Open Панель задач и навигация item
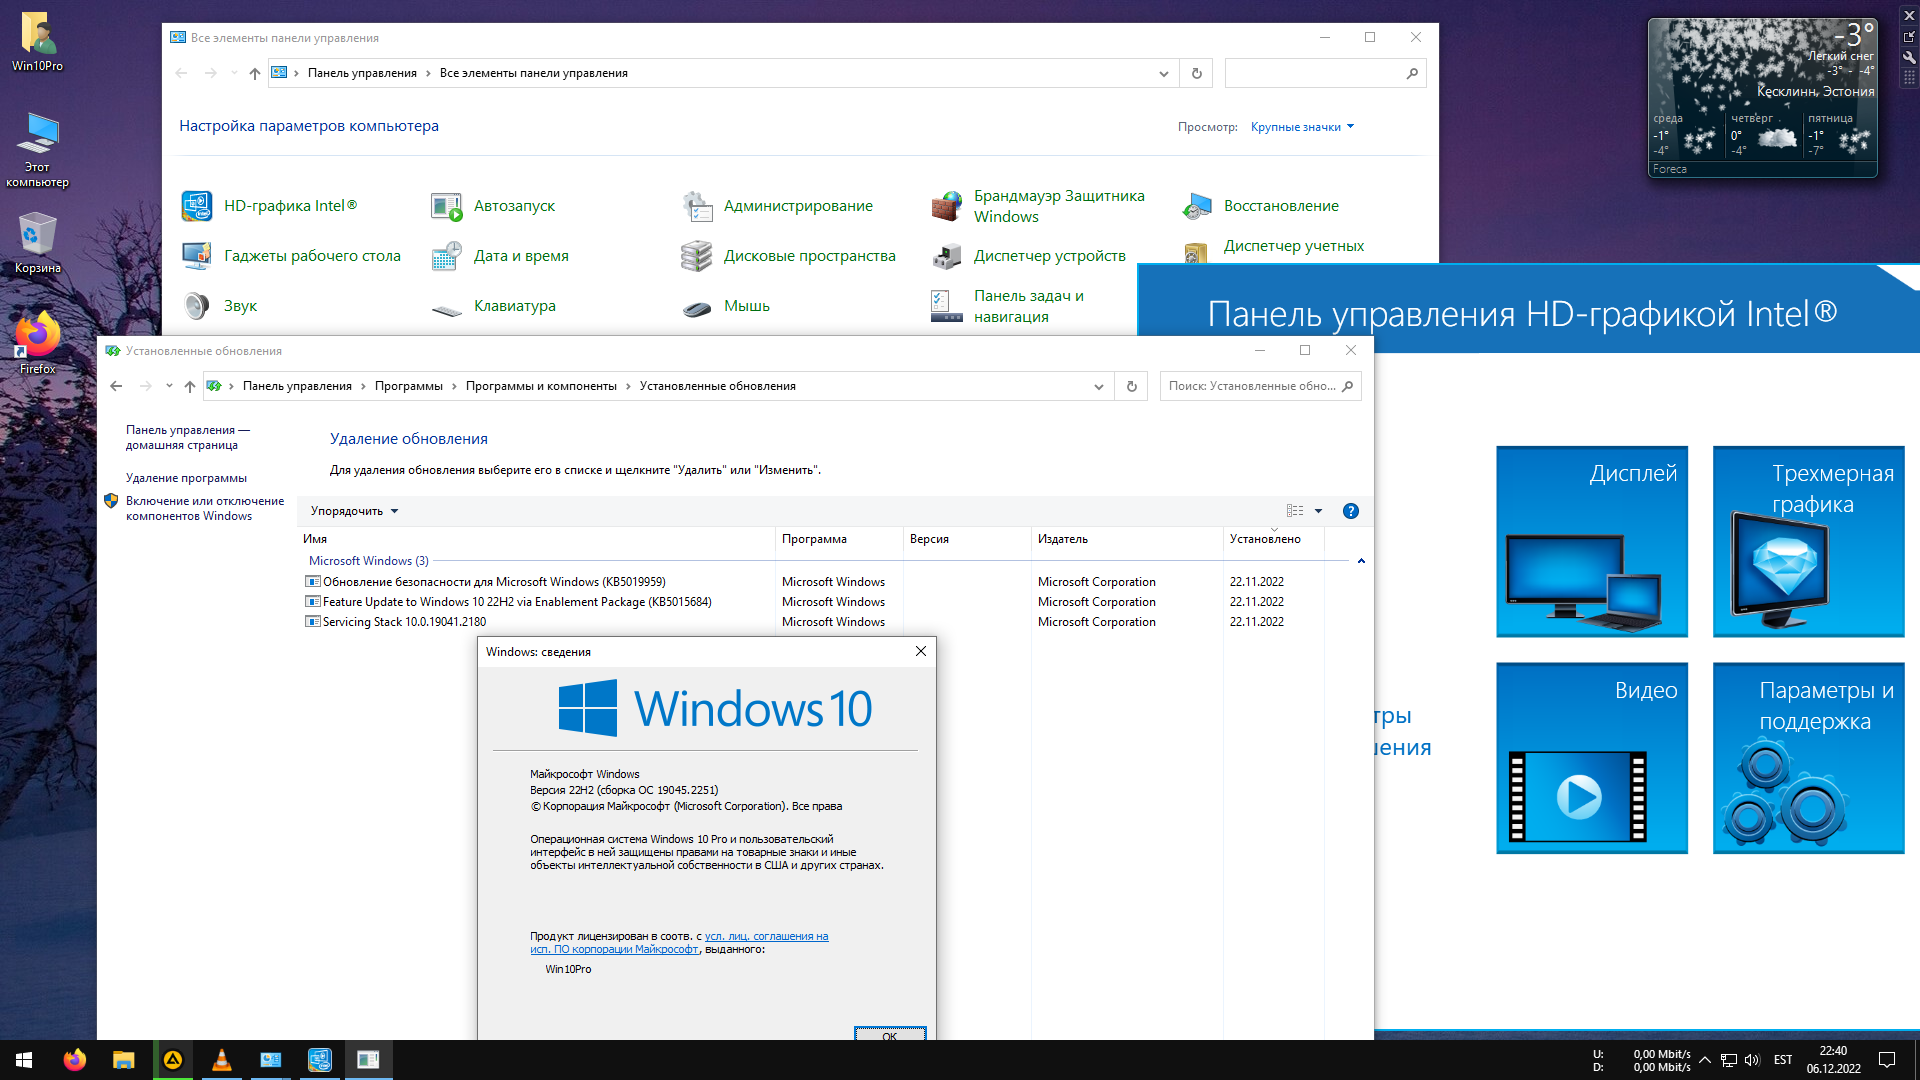The width and height of the screenshot is (1920, 1080). (1008, 306)
